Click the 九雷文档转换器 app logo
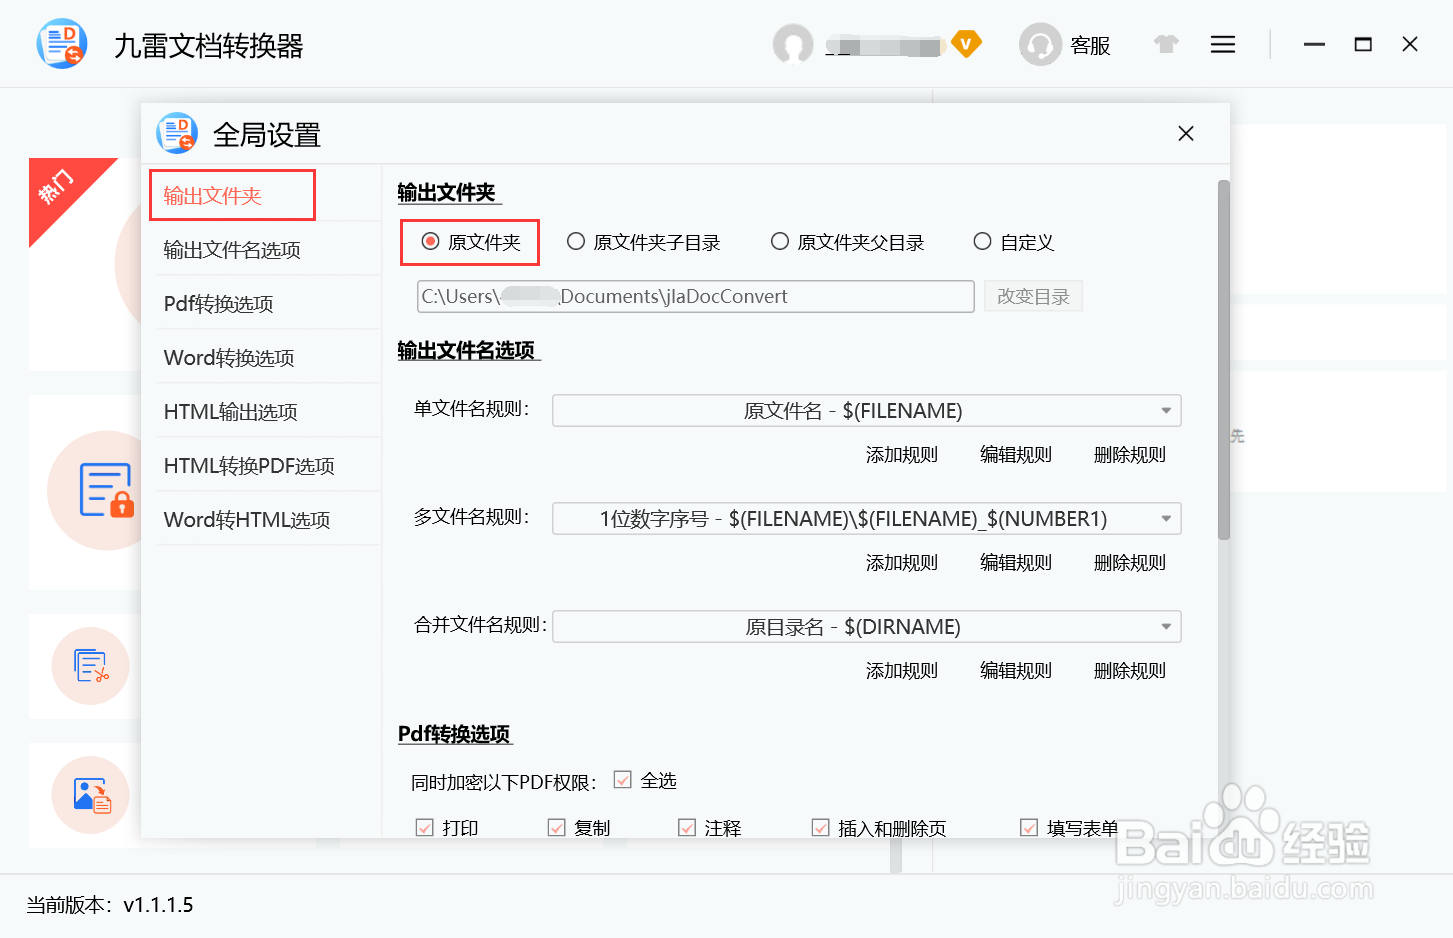The height and width of the screenshot is (938, 1453). point(62,44)
